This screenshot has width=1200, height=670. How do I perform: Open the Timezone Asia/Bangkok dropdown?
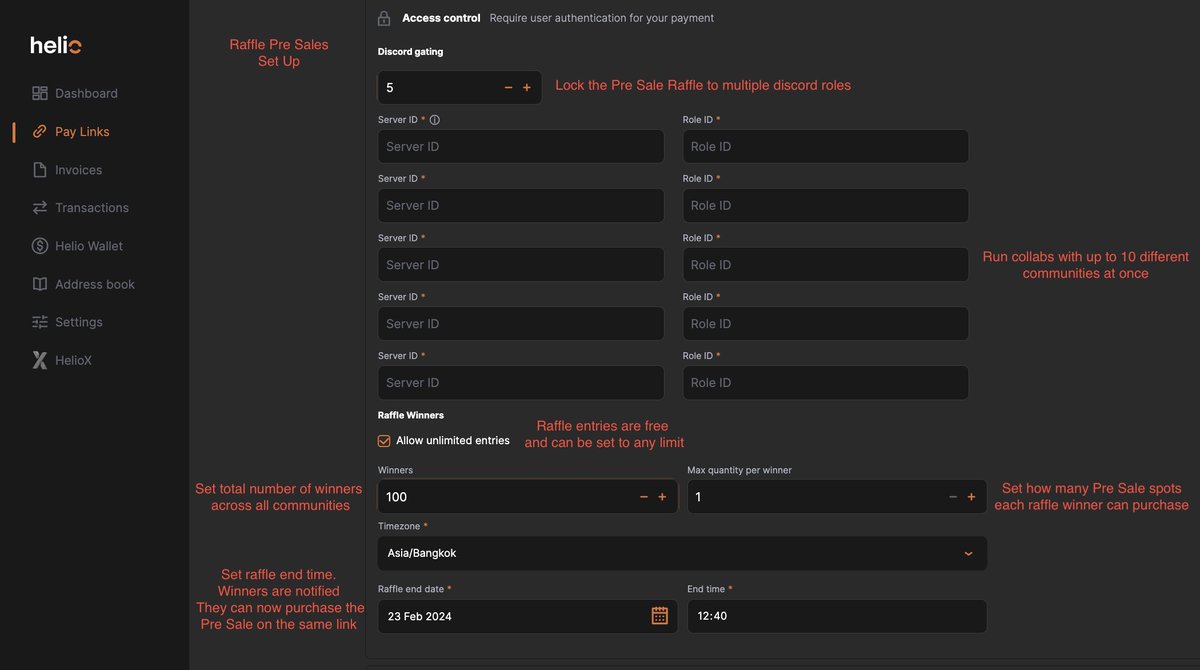tap(682, 553)
